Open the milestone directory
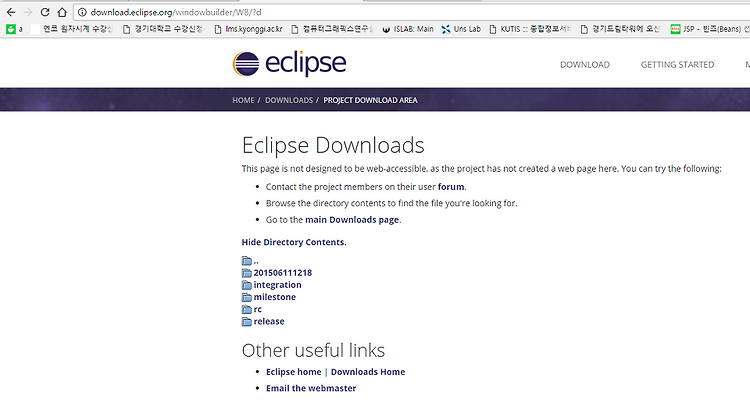The image size is (750, 406). (275, 297)
